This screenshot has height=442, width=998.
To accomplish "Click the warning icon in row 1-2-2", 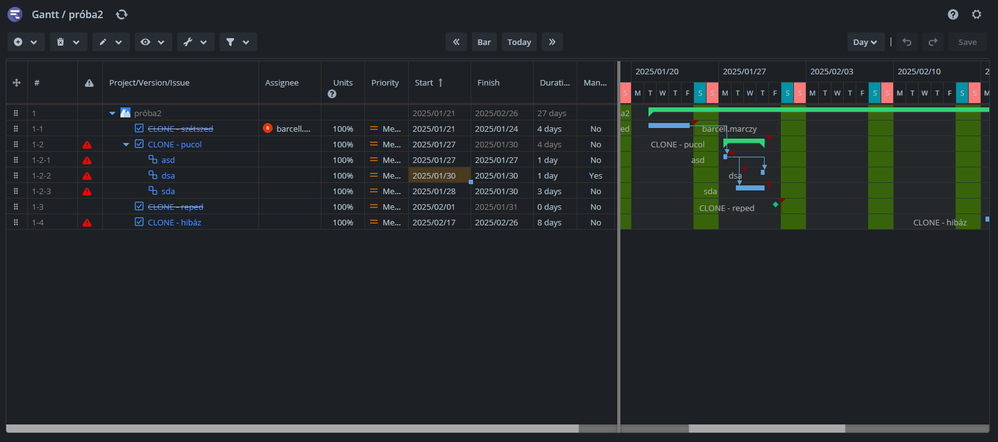I will tap(87, 176).
